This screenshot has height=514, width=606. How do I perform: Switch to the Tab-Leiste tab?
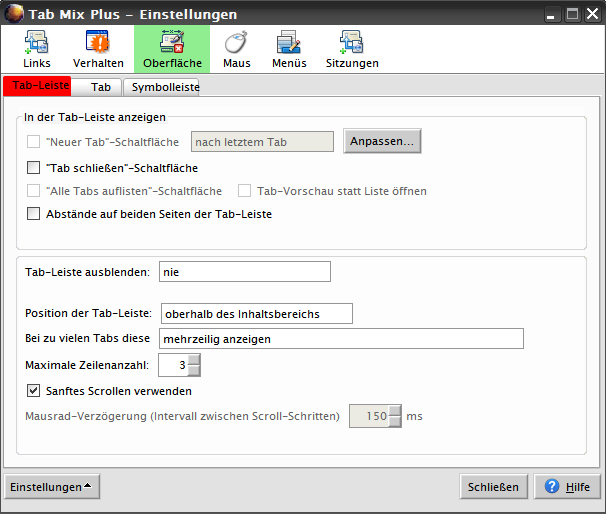(37, 86)
